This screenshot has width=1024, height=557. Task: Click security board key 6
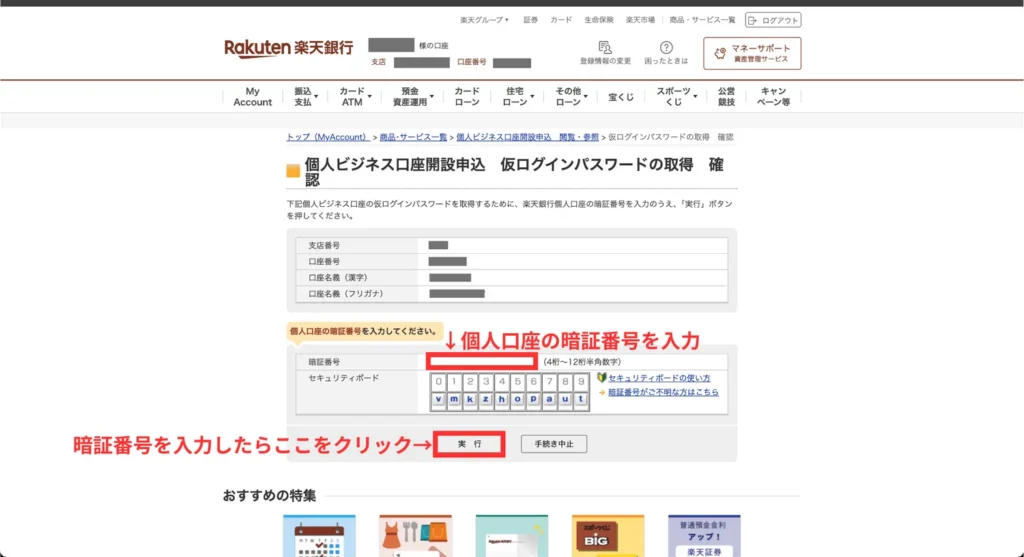coord(534,381)
